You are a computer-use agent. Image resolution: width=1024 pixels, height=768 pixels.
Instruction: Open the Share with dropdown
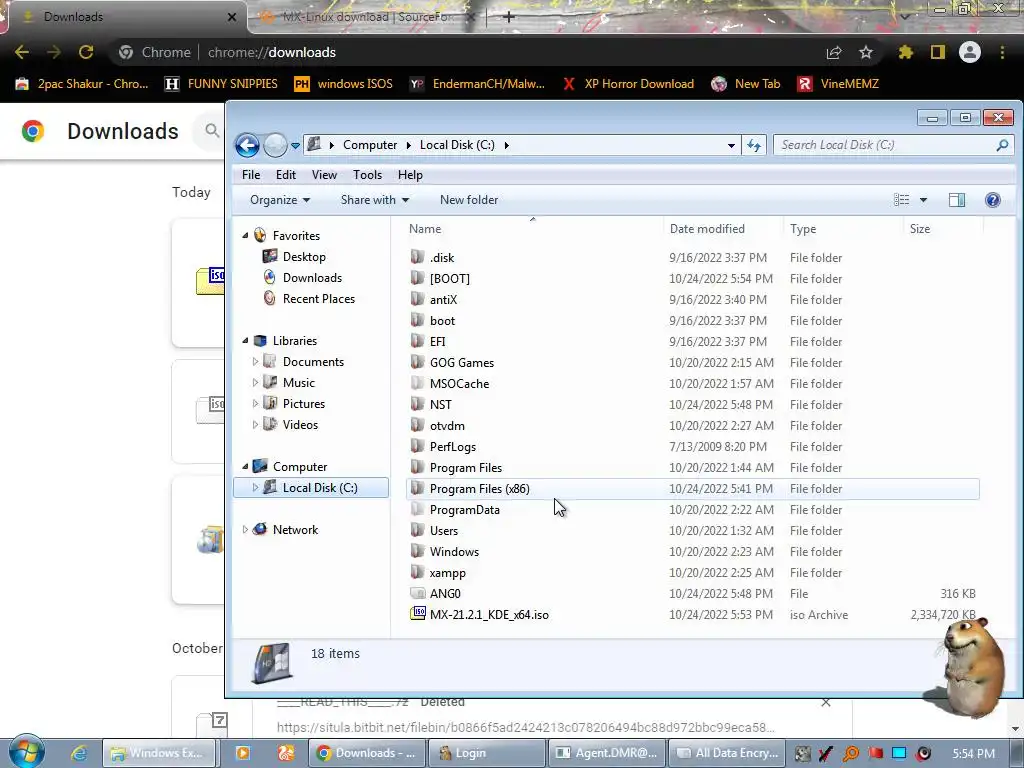[x=375, y=200]
